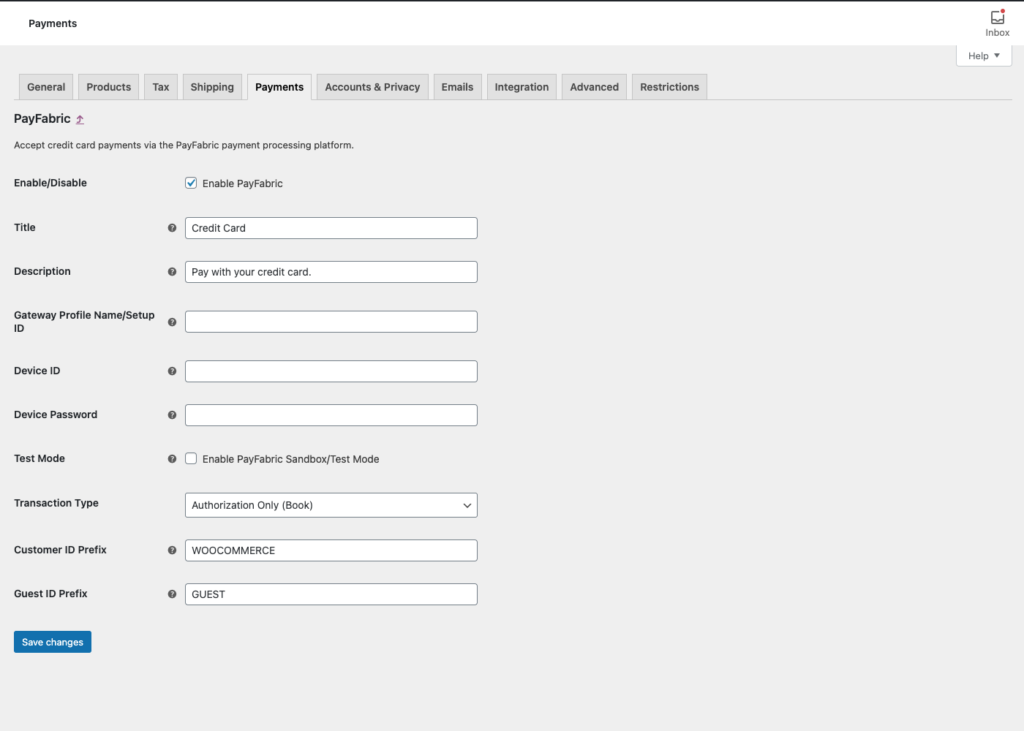This screenshot has height=731, width=1024.
Task: Click the Save changes button
Action: pos(52,642)
